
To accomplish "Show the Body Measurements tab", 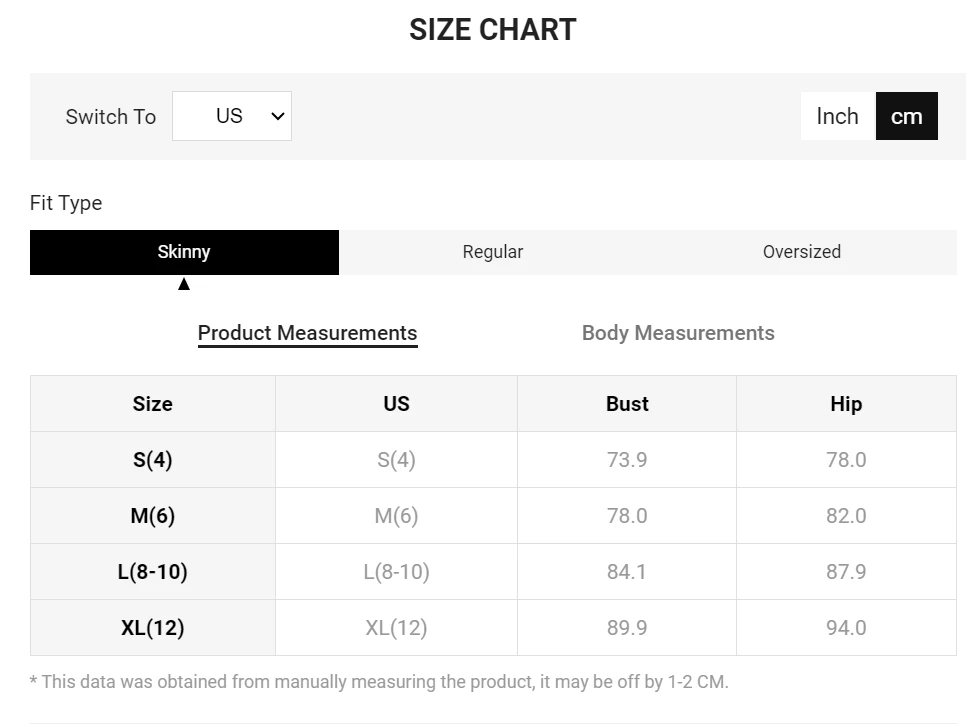I will click(x=678, y=333).
